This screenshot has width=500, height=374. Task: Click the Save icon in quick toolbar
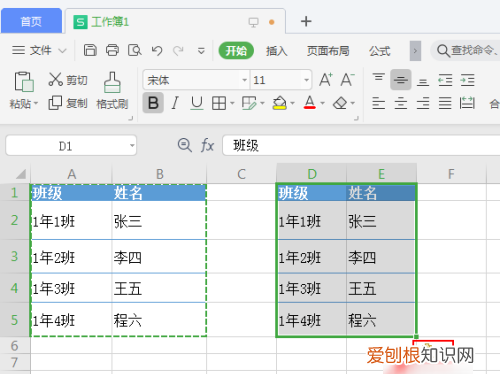90,50
